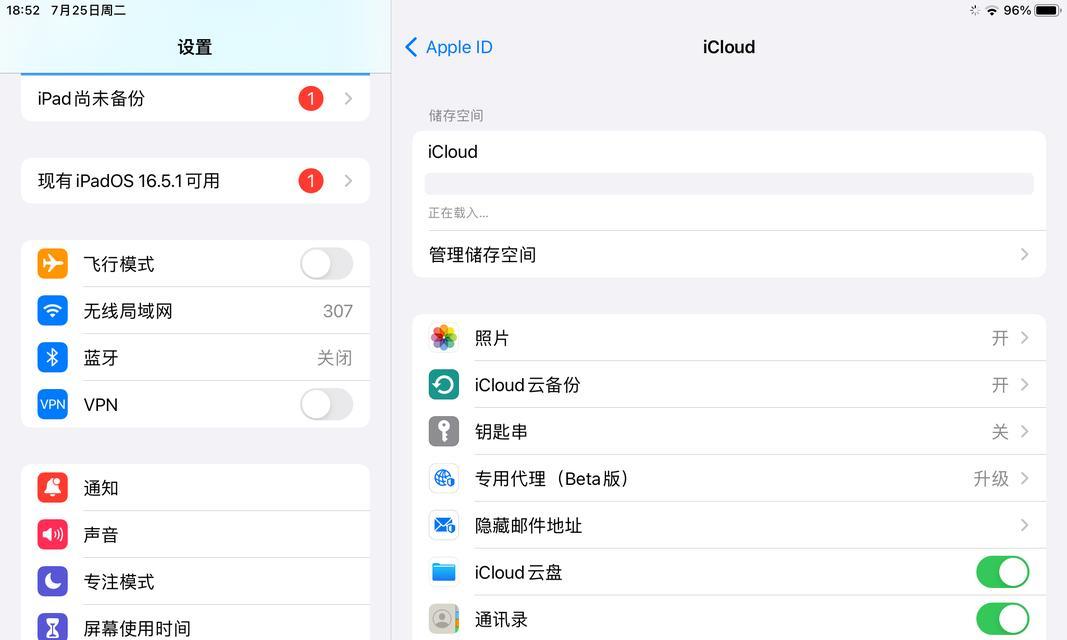Open 屏幕使用时间 screen time settings
1067x640 pixels.
coord(195,624)
